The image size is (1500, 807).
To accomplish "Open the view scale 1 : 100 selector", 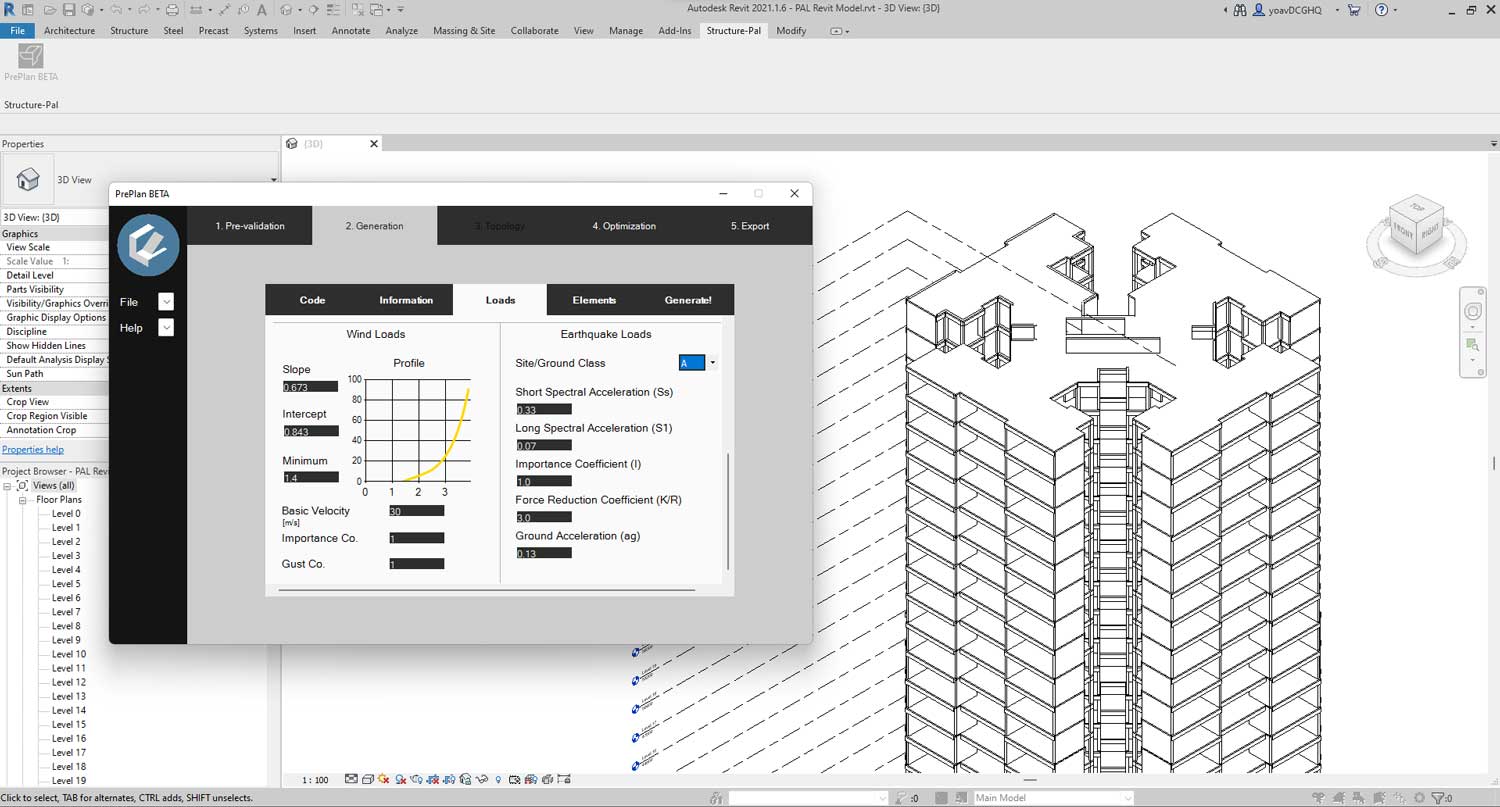I will (x=316, y=780).
